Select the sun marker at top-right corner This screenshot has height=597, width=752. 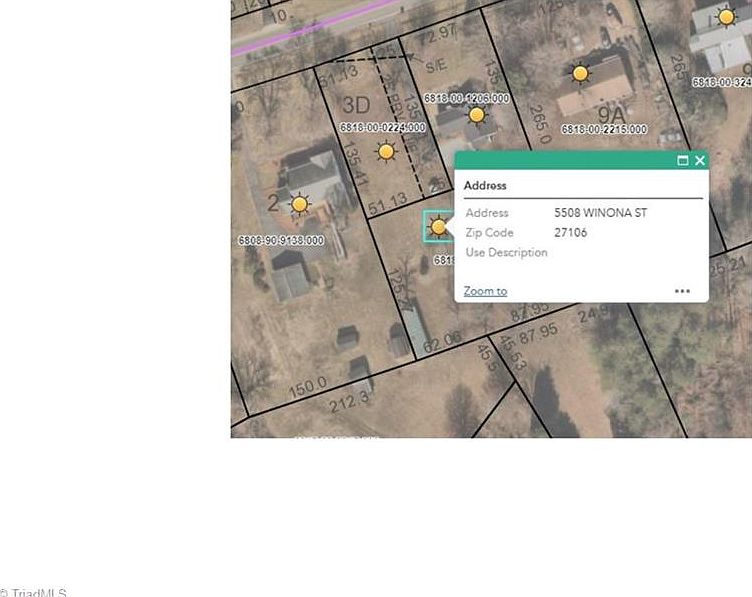(726, 16)
